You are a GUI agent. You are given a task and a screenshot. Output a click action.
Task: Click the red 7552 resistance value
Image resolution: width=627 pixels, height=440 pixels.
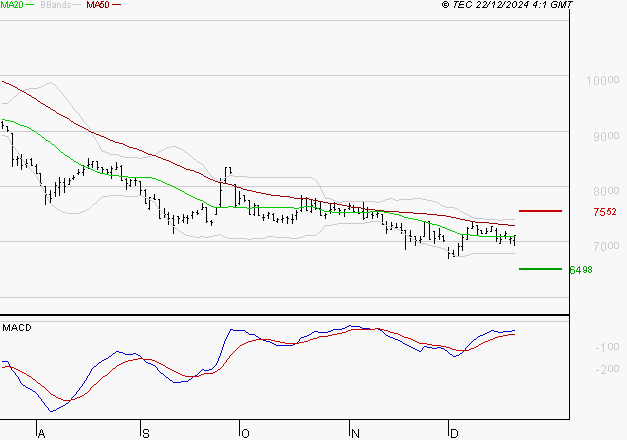pyautogui.click(x=605, y=212)
